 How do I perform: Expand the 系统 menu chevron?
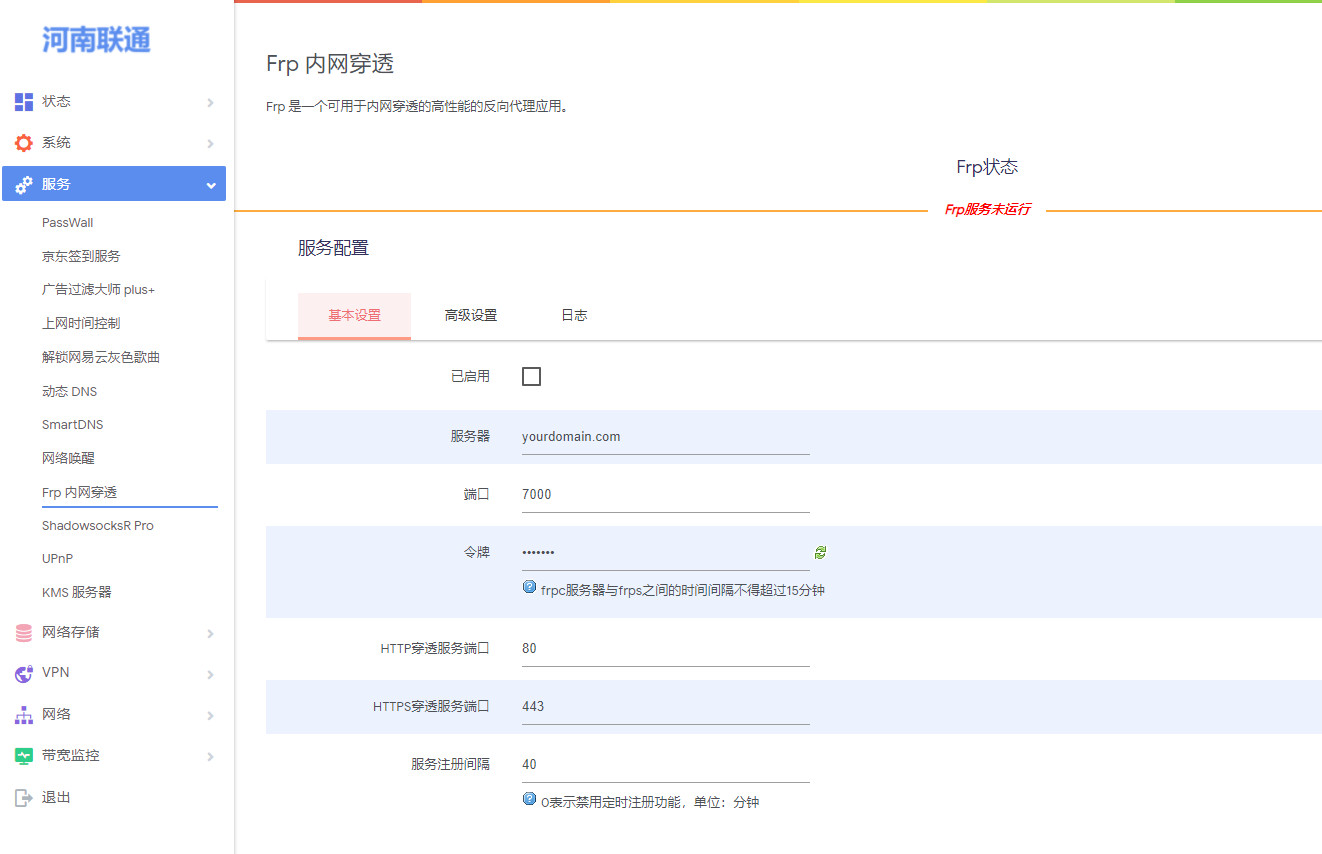tap(210, 144)
